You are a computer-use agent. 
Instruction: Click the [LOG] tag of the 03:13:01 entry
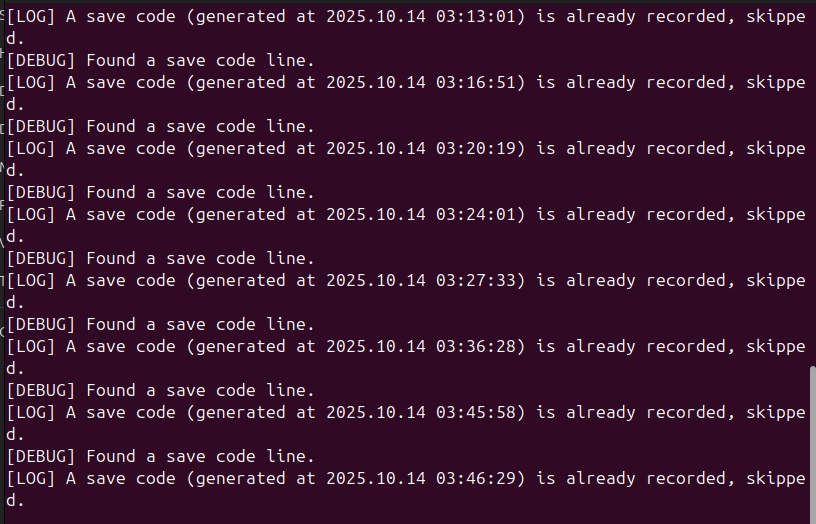pyautogui.click(x=31, y=17)
